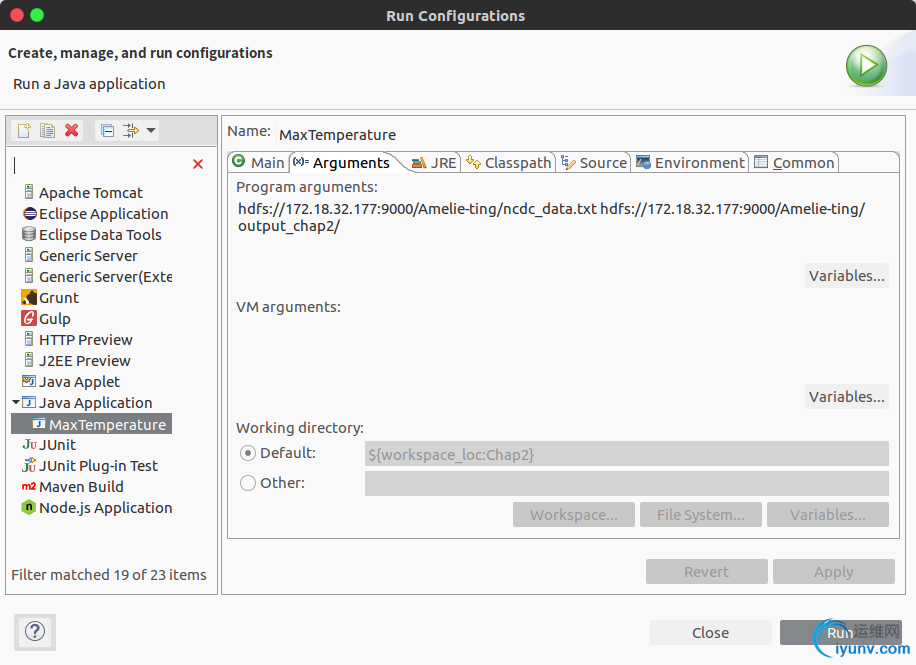Click the Name field MaxTemperature
Viewport: 916px width, 665px height.
(x=590, y=135)
